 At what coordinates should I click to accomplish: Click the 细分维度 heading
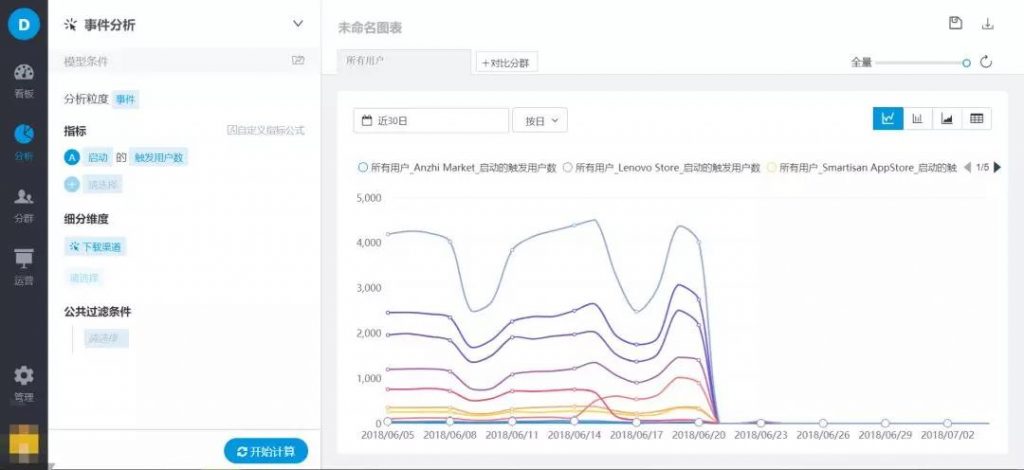[x=86, y=219]
